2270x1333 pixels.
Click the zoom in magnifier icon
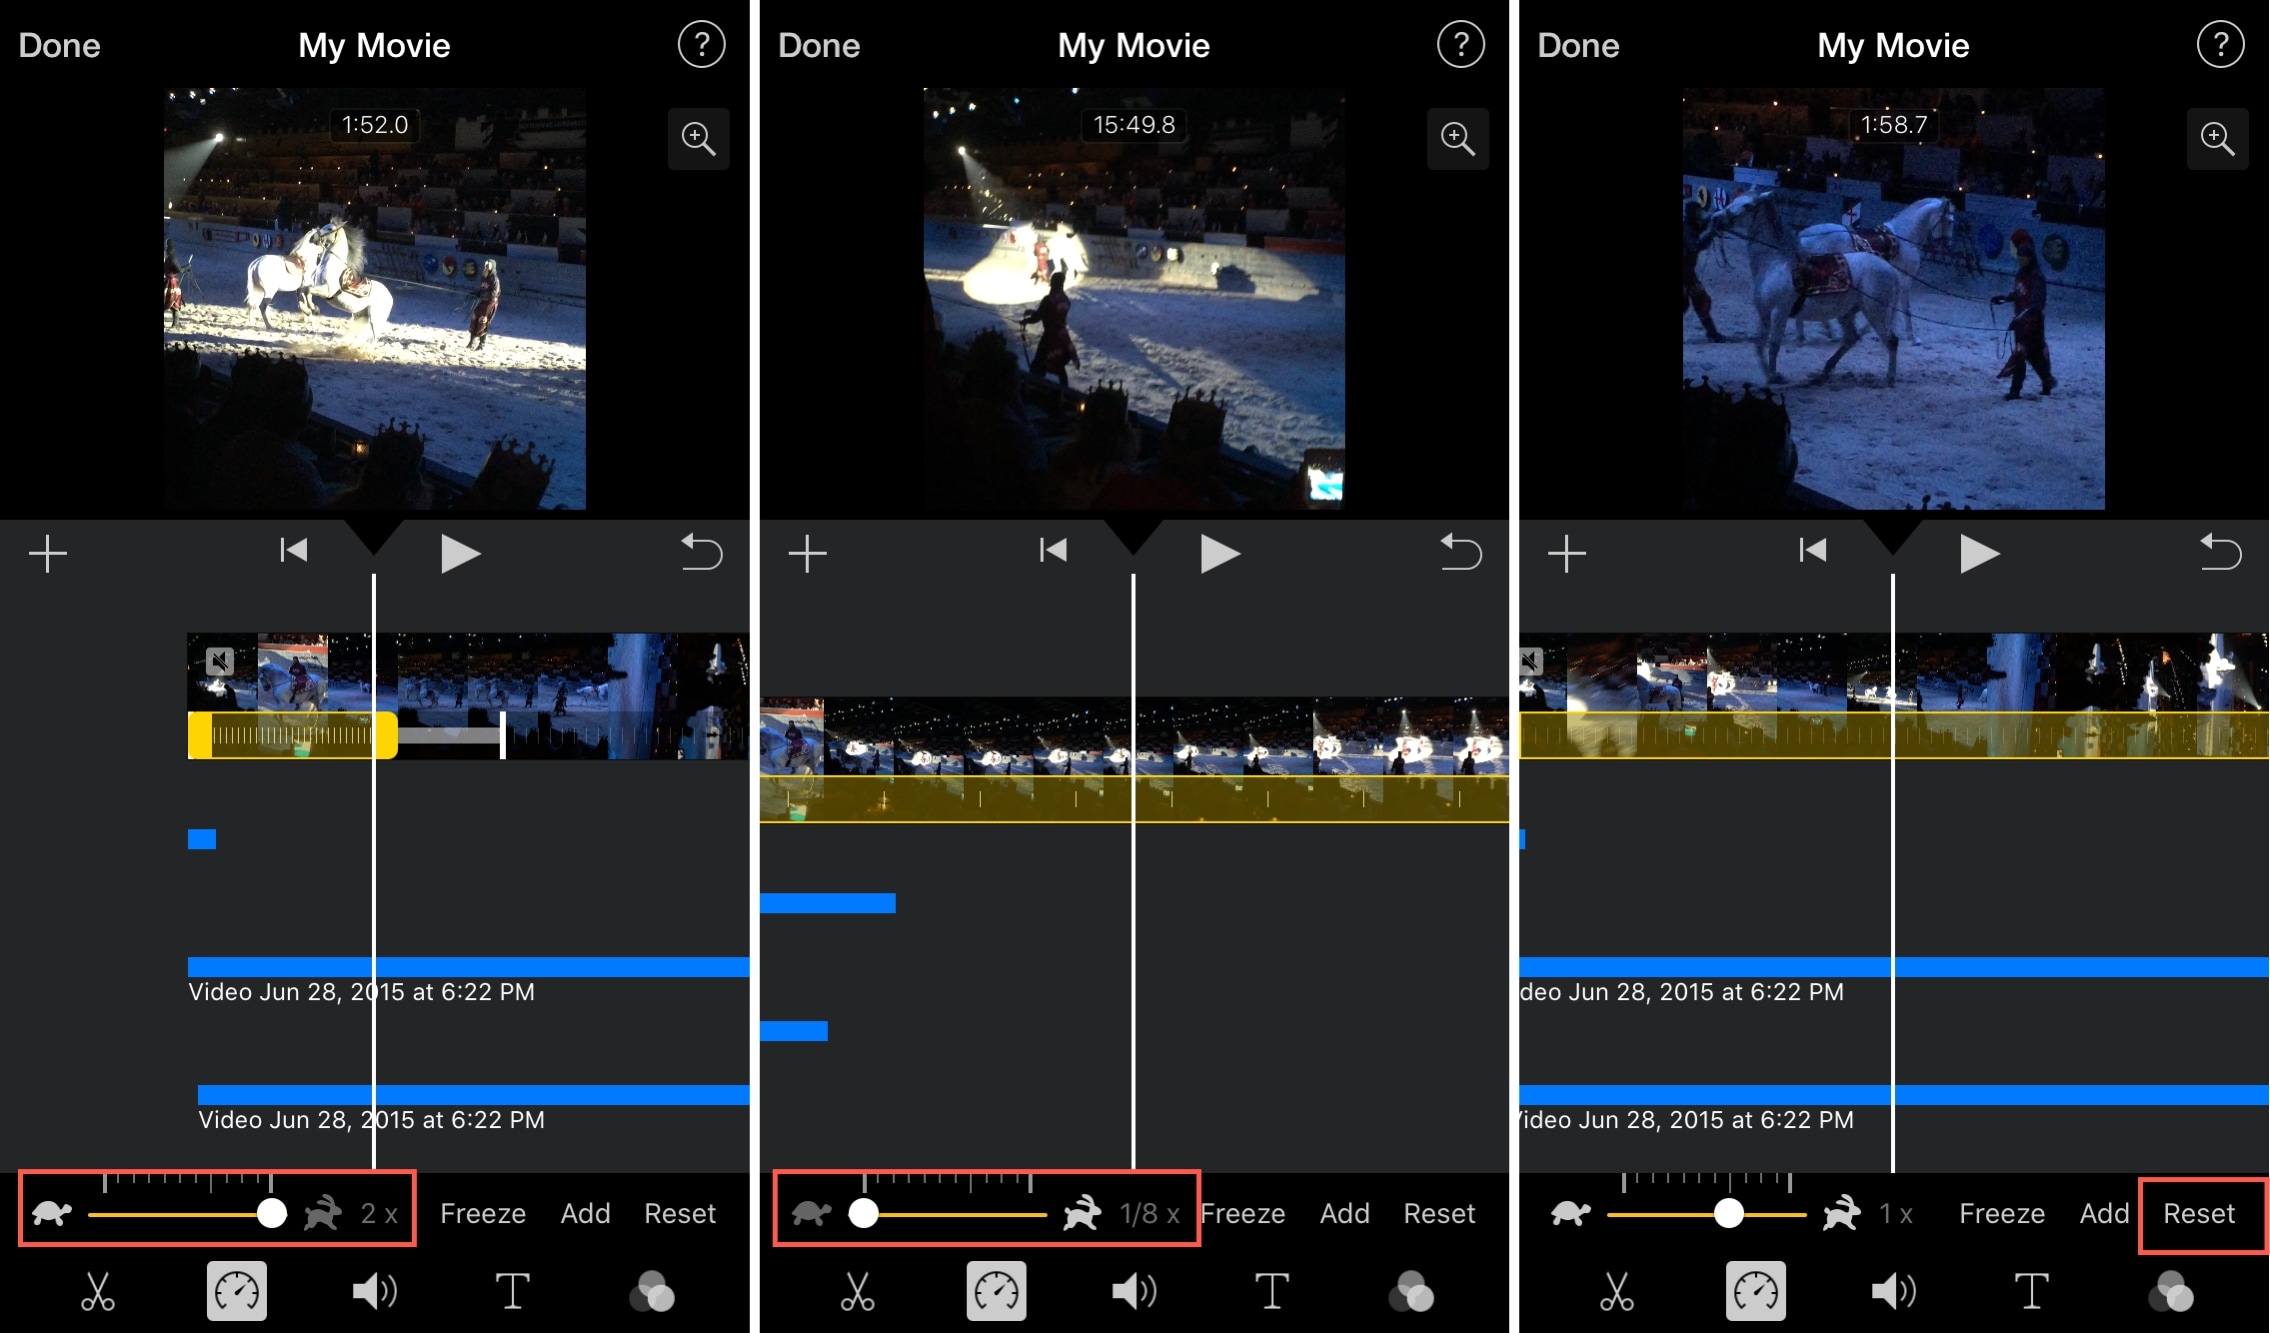pos(700,138)
